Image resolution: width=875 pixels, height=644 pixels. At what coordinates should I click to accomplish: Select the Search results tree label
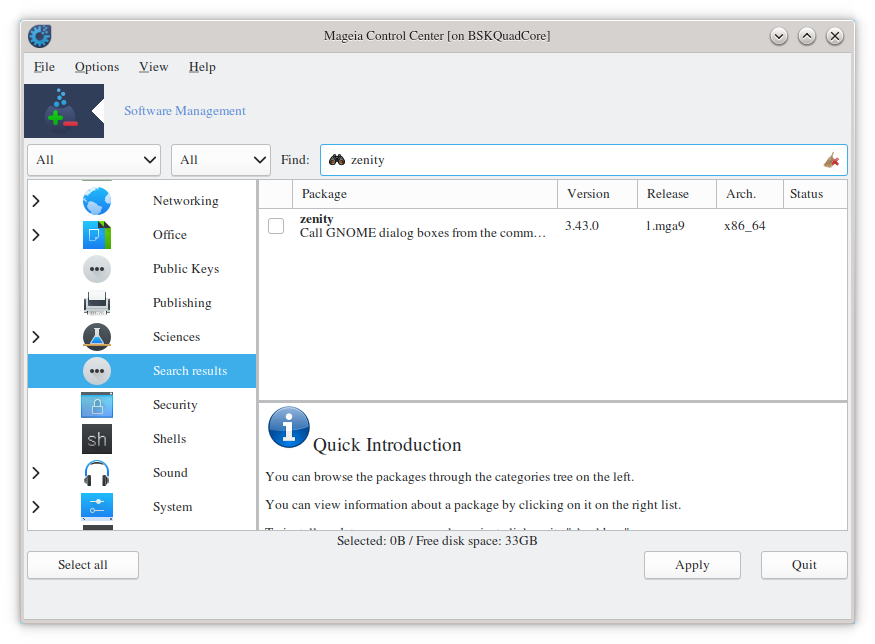pos(190,371)
